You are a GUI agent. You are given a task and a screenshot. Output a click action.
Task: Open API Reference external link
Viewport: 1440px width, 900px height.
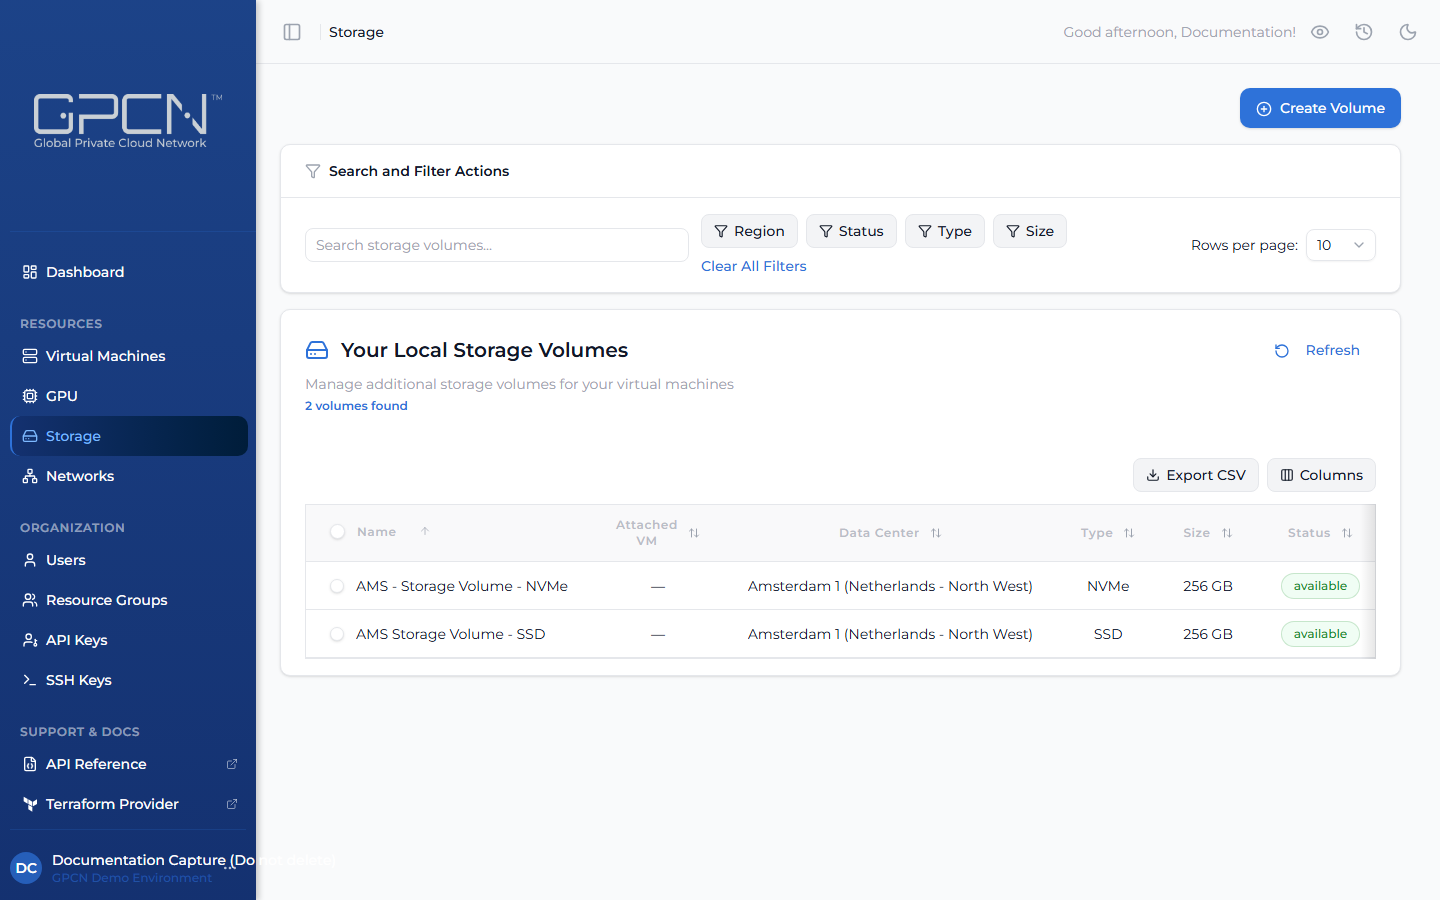tap(128, 764)
